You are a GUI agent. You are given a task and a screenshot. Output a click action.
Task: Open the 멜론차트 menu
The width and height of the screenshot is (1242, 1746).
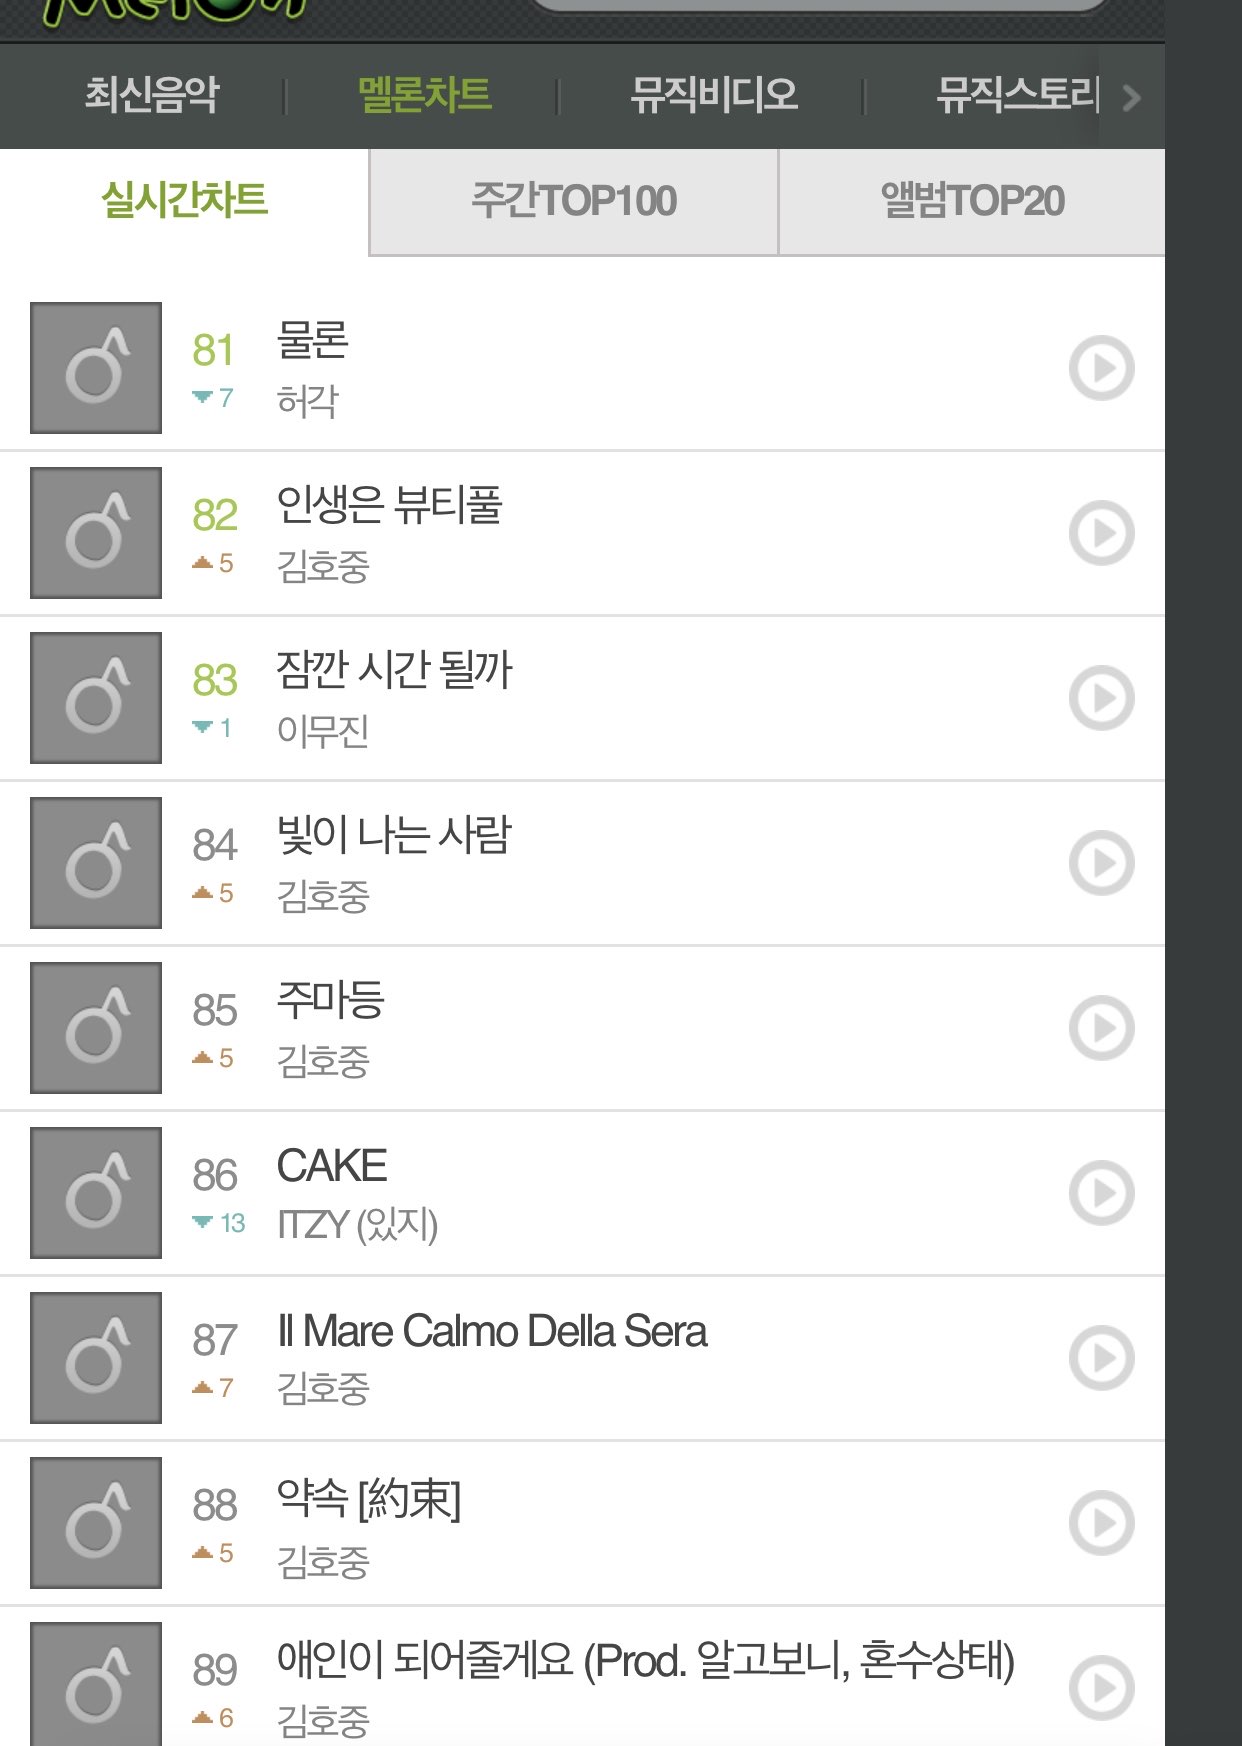click(x=425, y=95)
